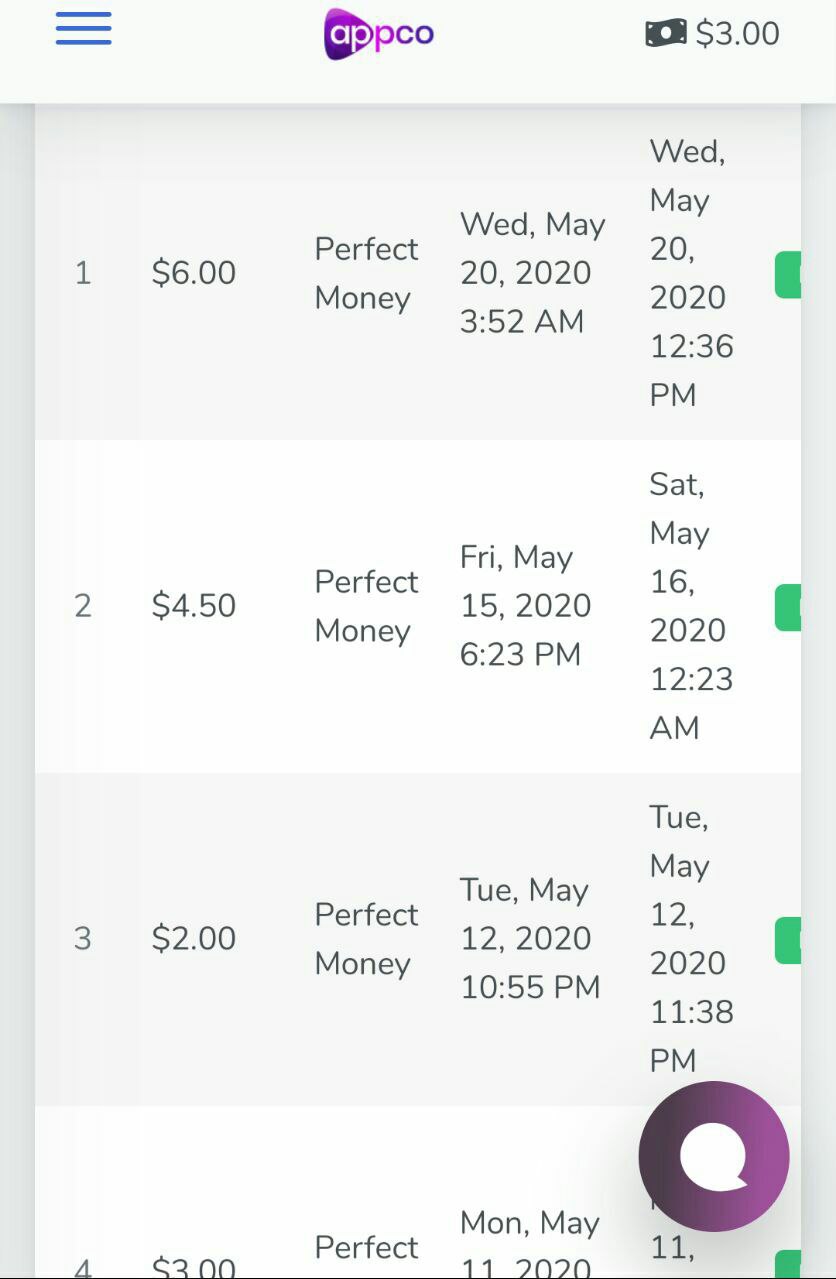Select the $2.00 amount cell
The image size is (836, 1279).
click(x=194, y=939)
